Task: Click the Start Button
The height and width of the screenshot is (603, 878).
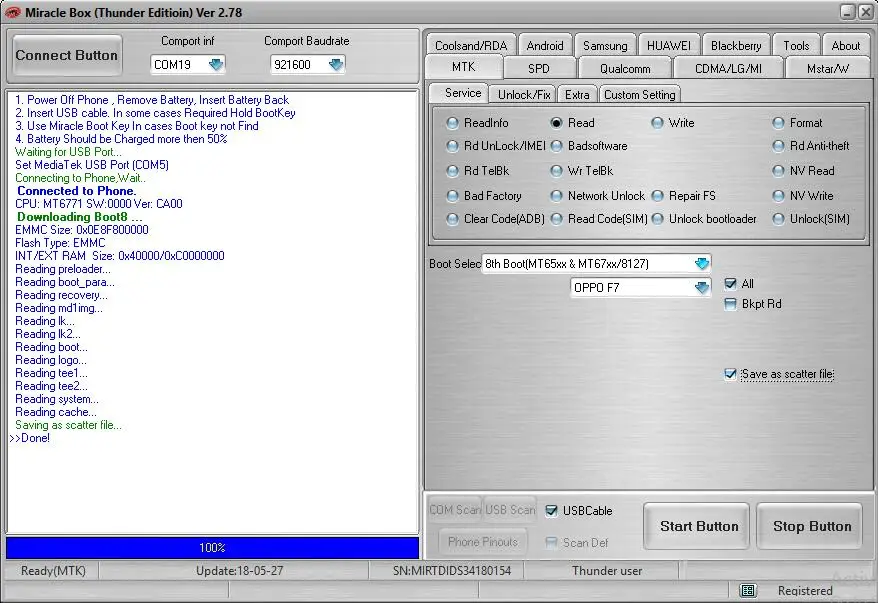Action: coord(699,526)
